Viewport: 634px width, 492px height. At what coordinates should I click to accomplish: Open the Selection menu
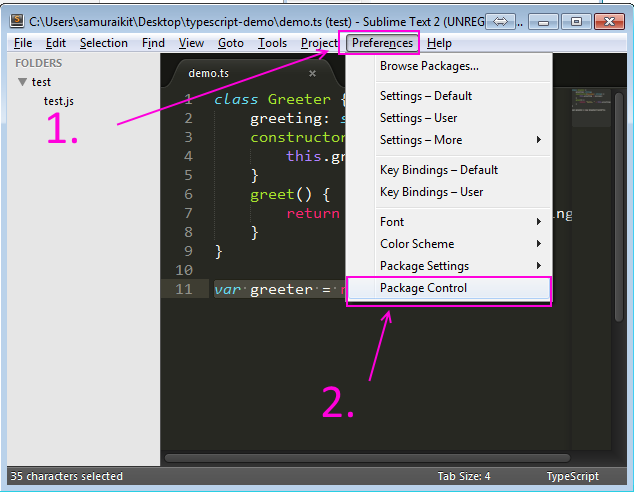104,43
